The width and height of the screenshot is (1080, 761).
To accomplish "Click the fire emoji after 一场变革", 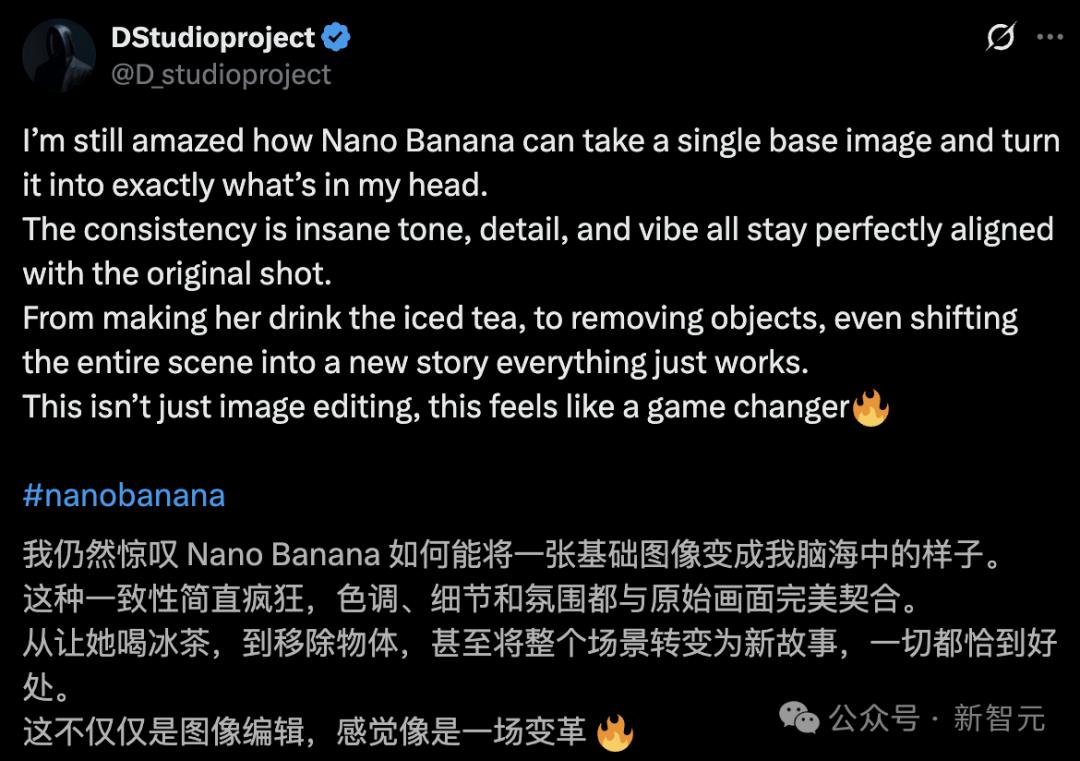I will [614, 733].
